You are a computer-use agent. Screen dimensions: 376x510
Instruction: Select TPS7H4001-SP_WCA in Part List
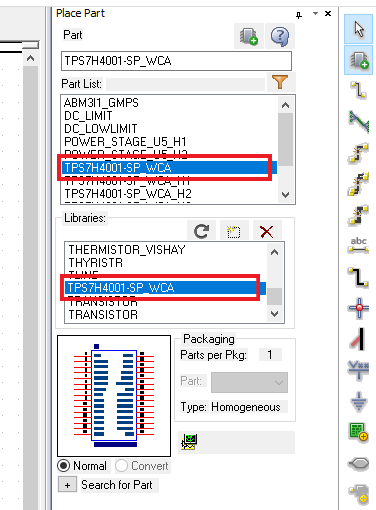169,168
